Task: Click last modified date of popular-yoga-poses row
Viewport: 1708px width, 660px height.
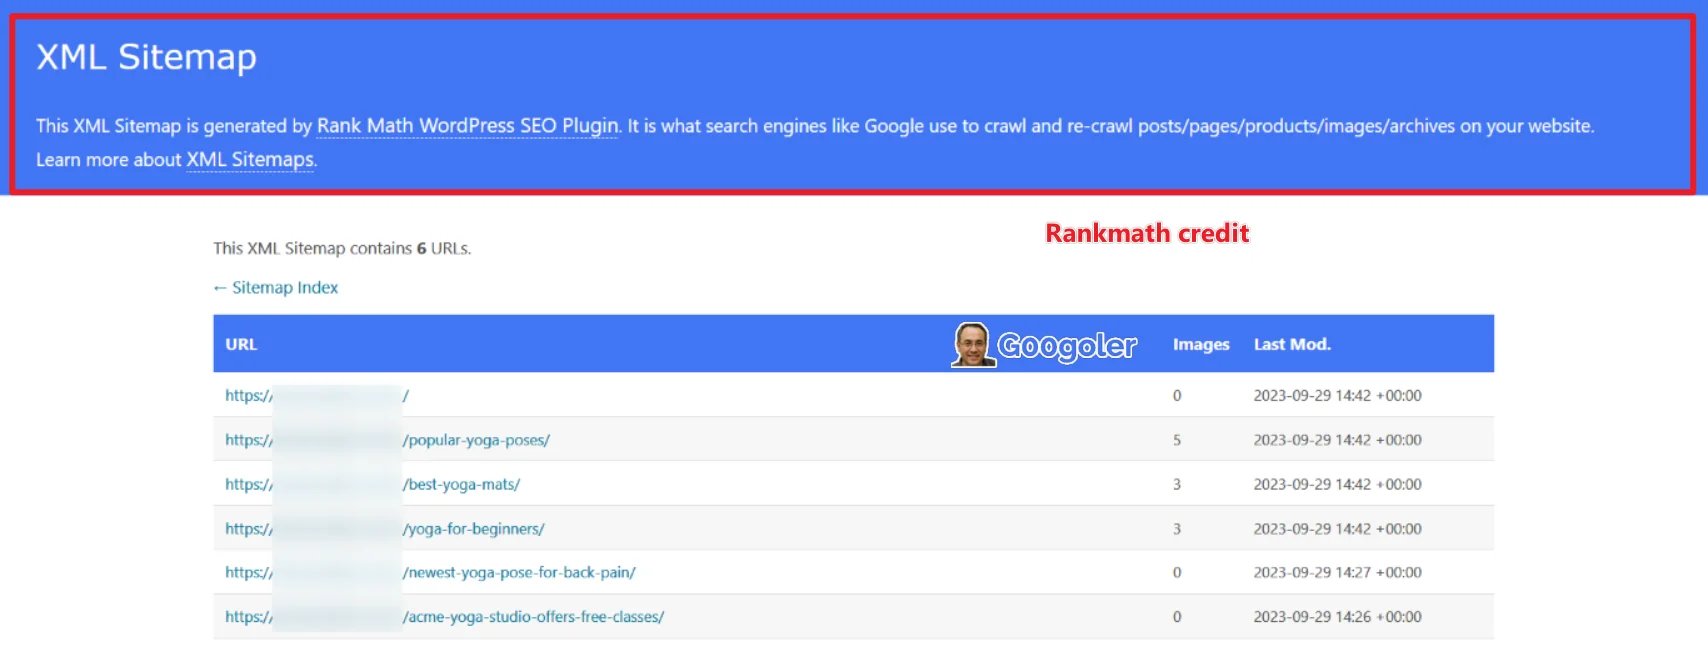Action: 1337,440
